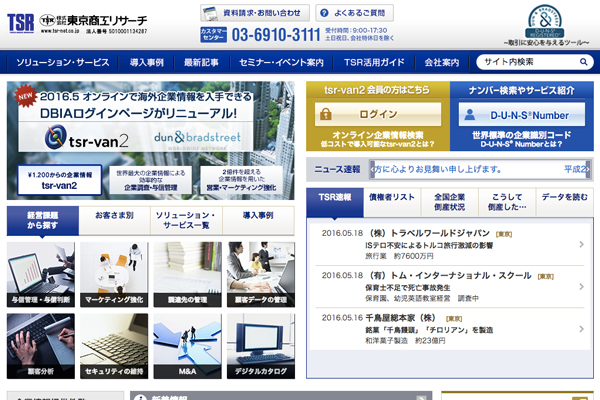The image size is (600, 400).
Task: Click the D-U-N-S Registered seal badge
Action: 545,21
